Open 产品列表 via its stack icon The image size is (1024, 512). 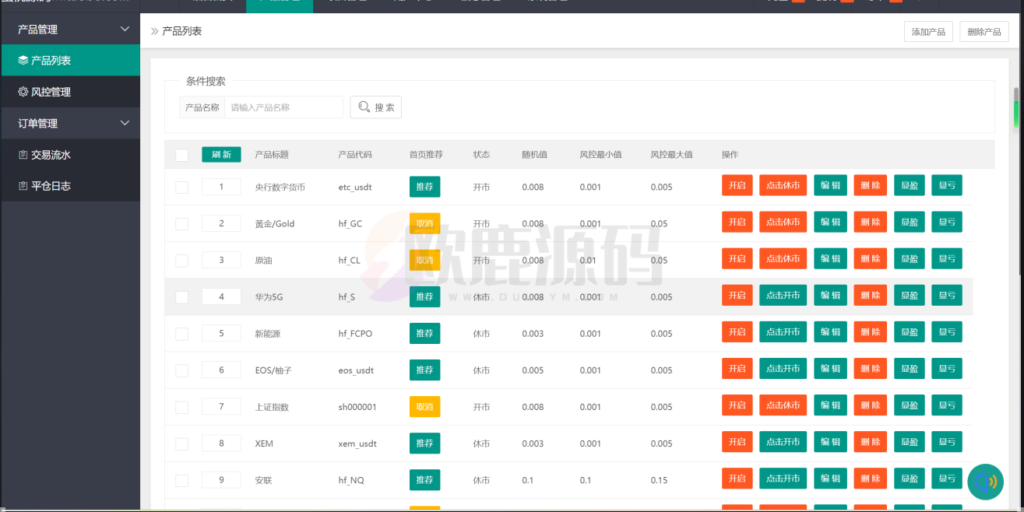coord(22,61)
